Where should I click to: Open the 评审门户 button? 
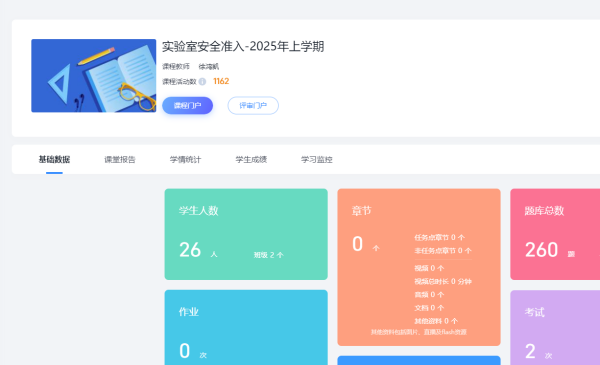(x=253, y=106)
